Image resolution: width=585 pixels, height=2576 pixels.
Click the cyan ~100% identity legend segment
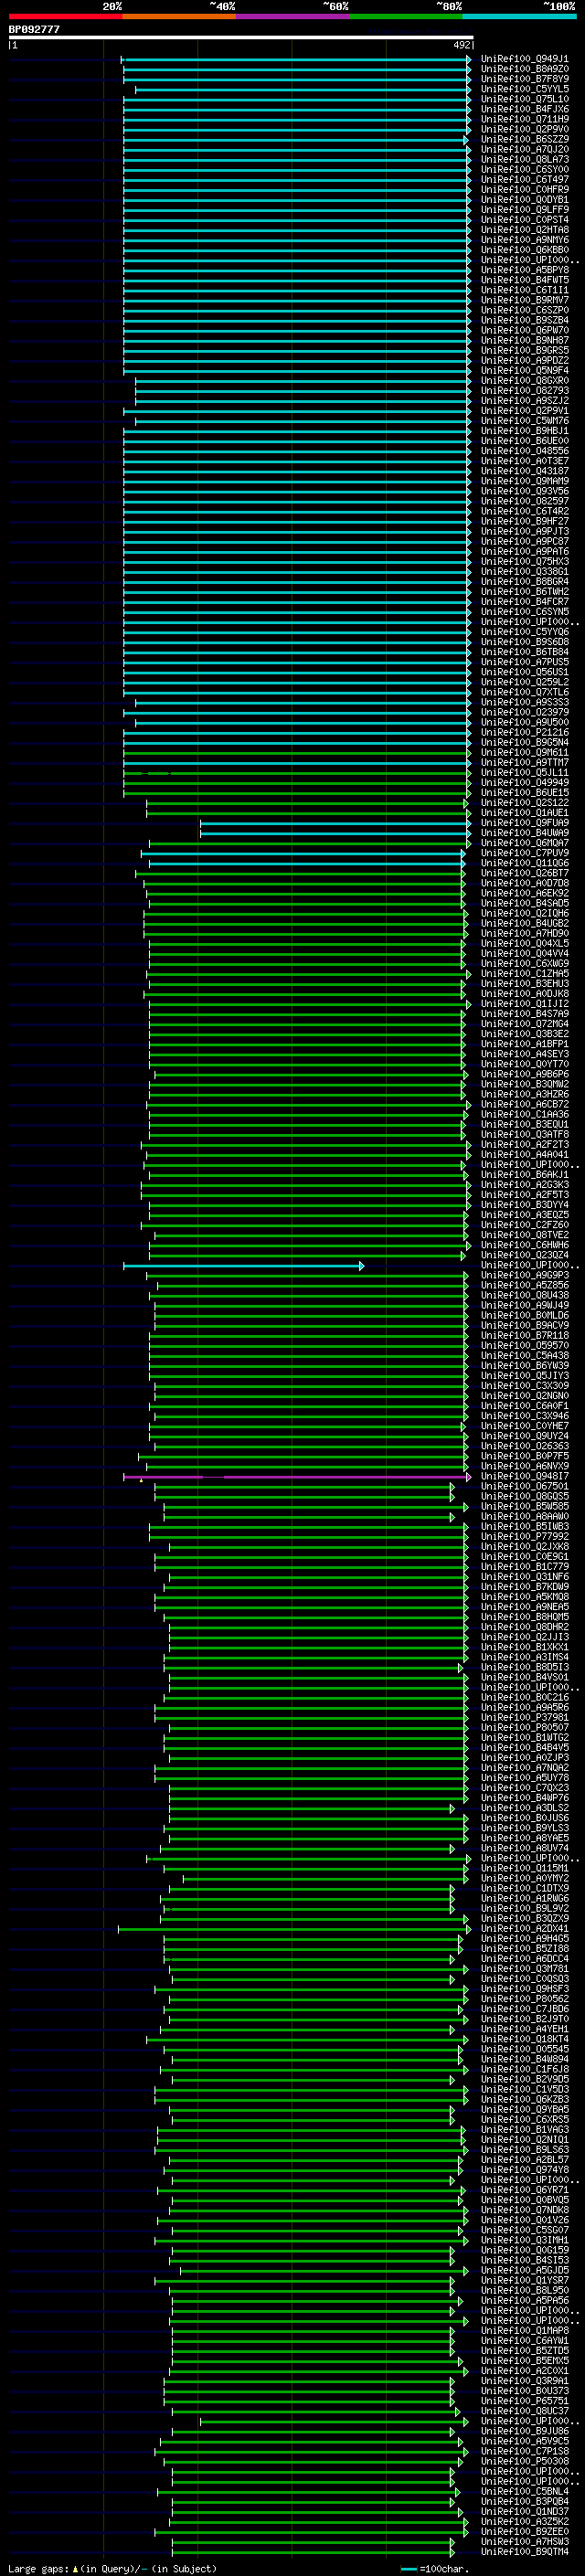click(519, 16)
